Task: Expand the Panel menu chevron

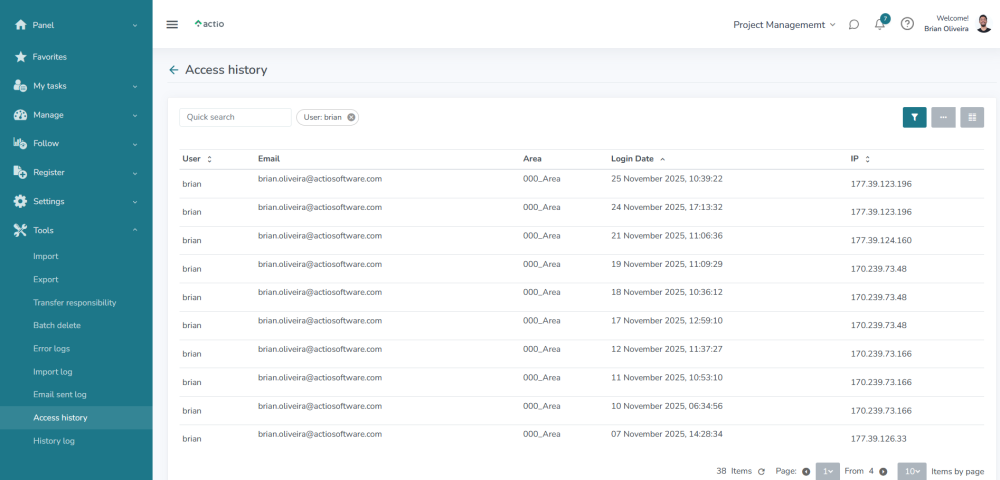Action: point(135,25)
